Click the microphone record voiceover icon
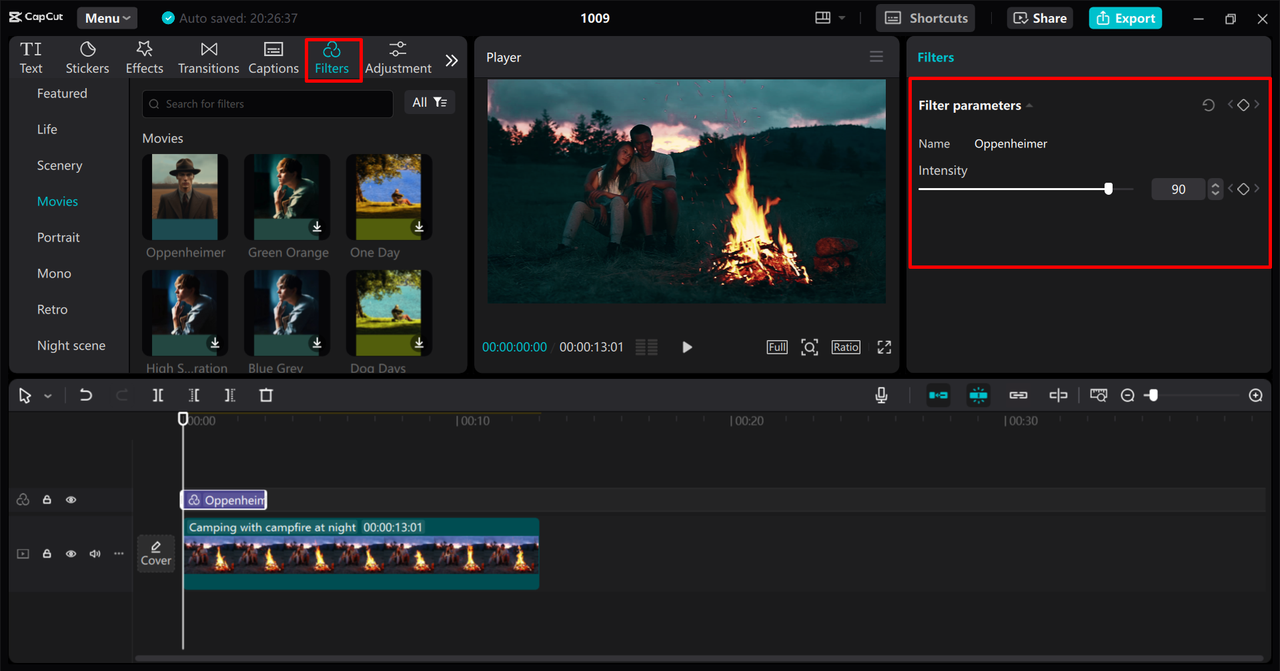The height and width of the screenshot is (671, 1280). pyautogui.click(x=881, y=395)
